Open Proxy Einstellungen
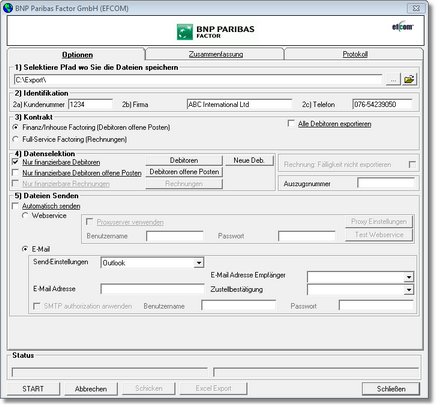The image size is (436, 406). [x=379, y=221]
